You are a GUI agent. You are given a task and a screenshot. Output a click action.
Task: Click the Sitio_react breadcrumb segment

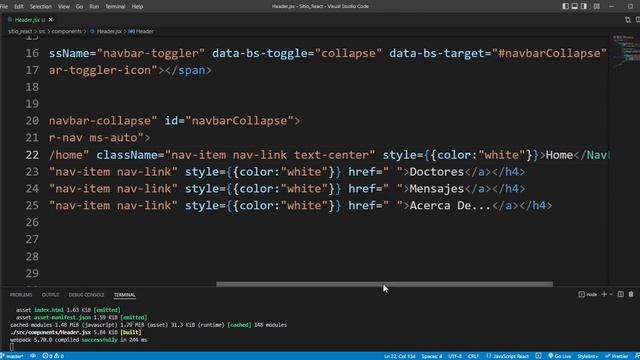point(20,31)
